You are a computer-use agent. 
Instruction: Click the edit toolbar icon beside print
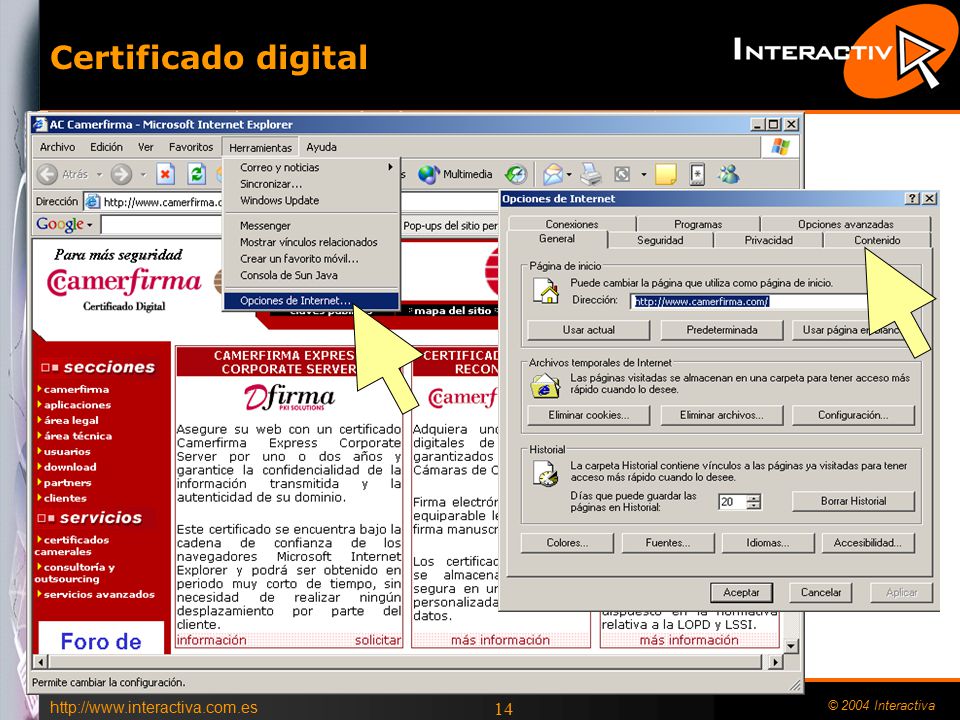pos(622,174)
